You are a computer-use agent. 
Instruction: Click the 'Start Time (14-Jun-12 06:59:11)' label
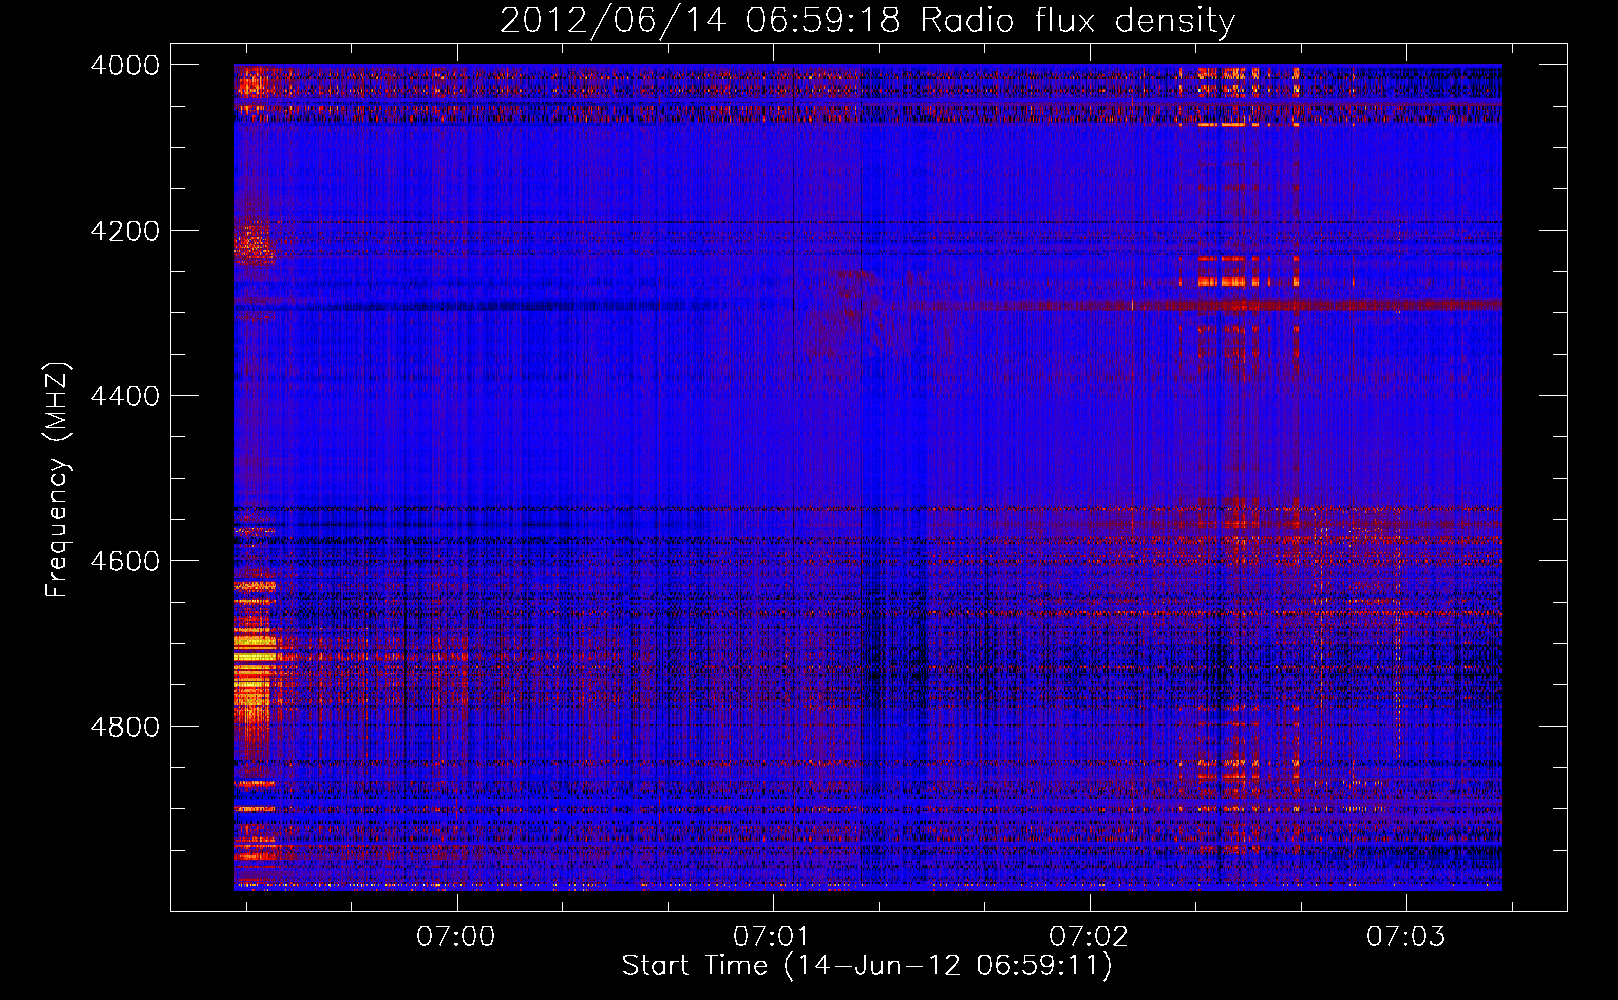click(x=867, y=966)
